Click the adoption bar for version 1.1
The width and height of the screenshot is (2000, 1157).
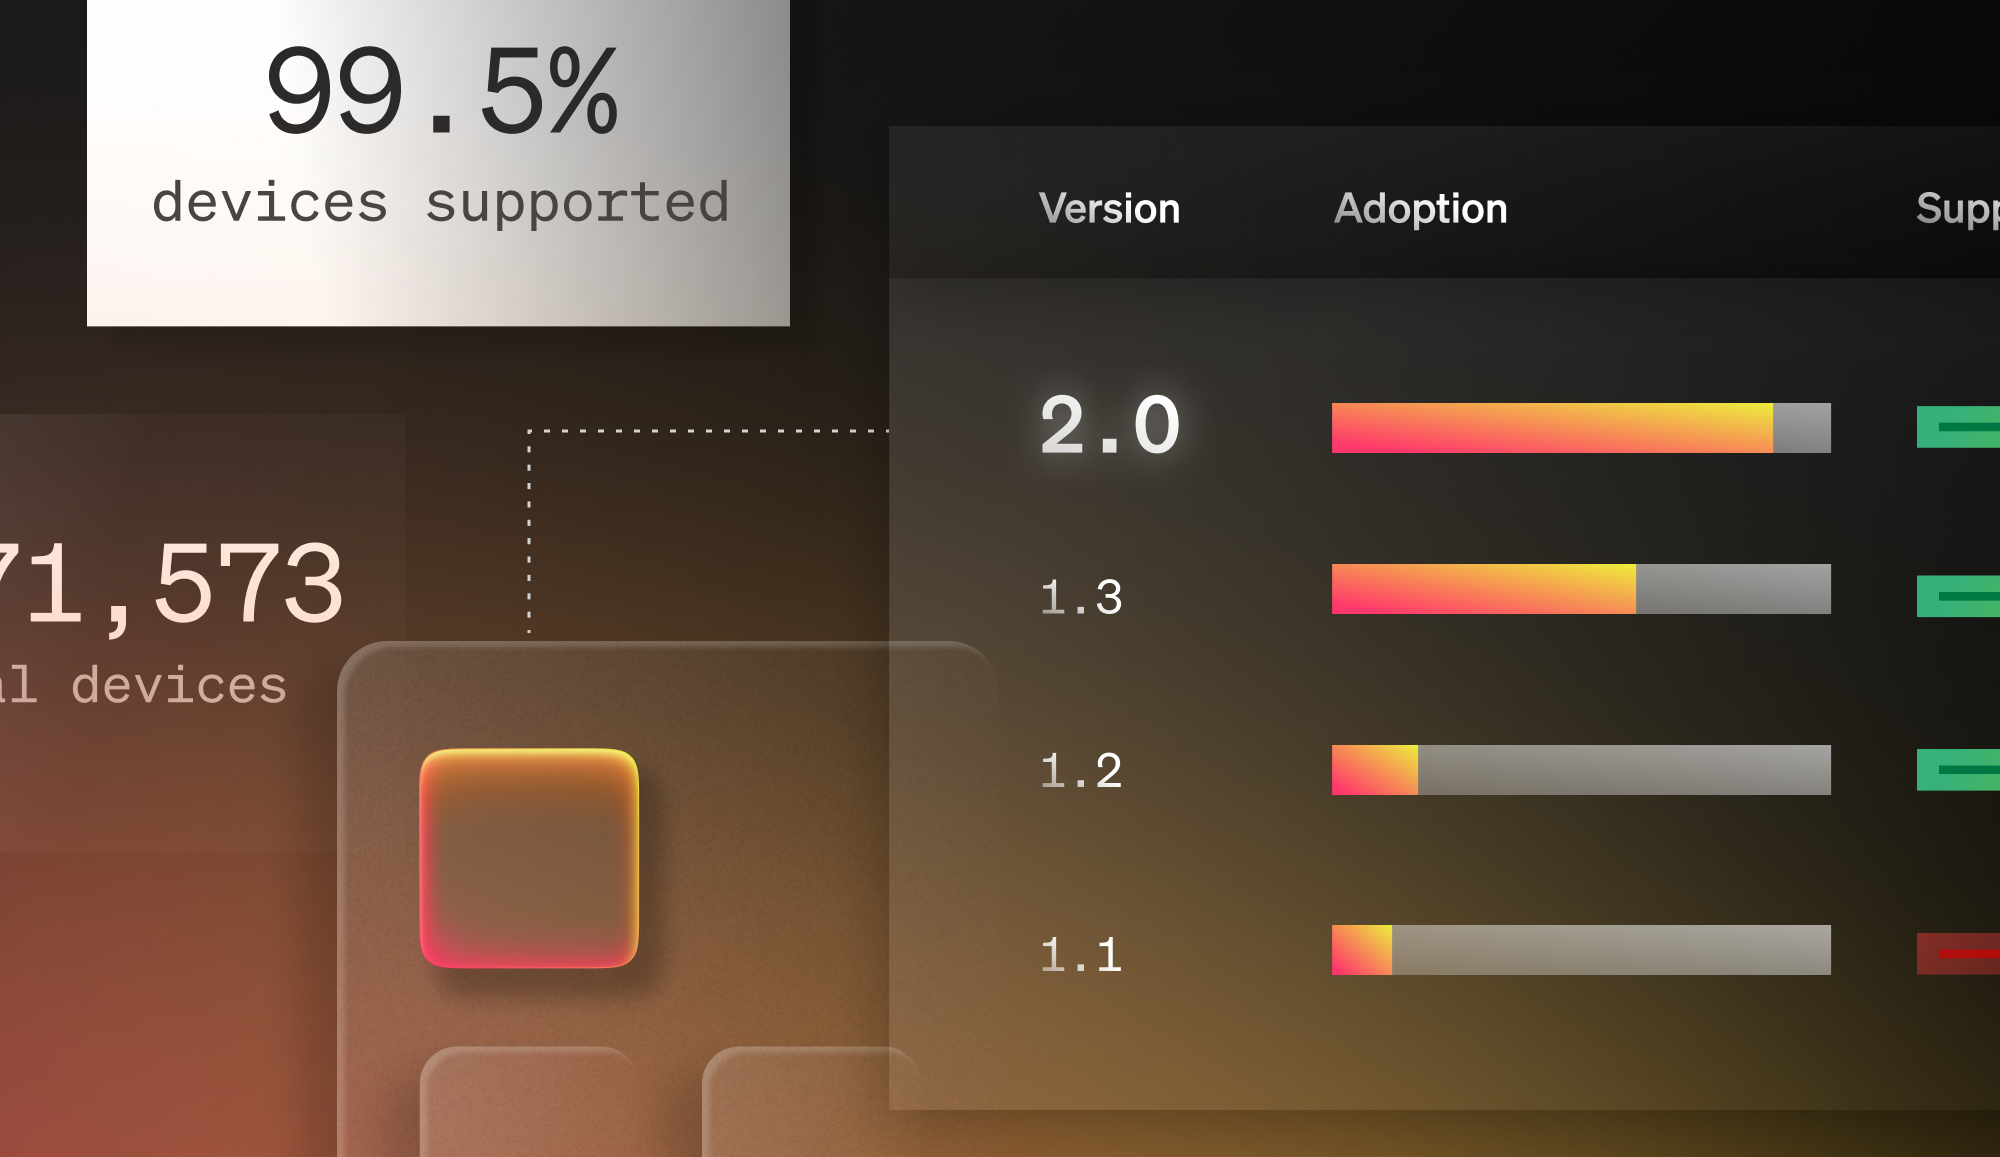1580,950
